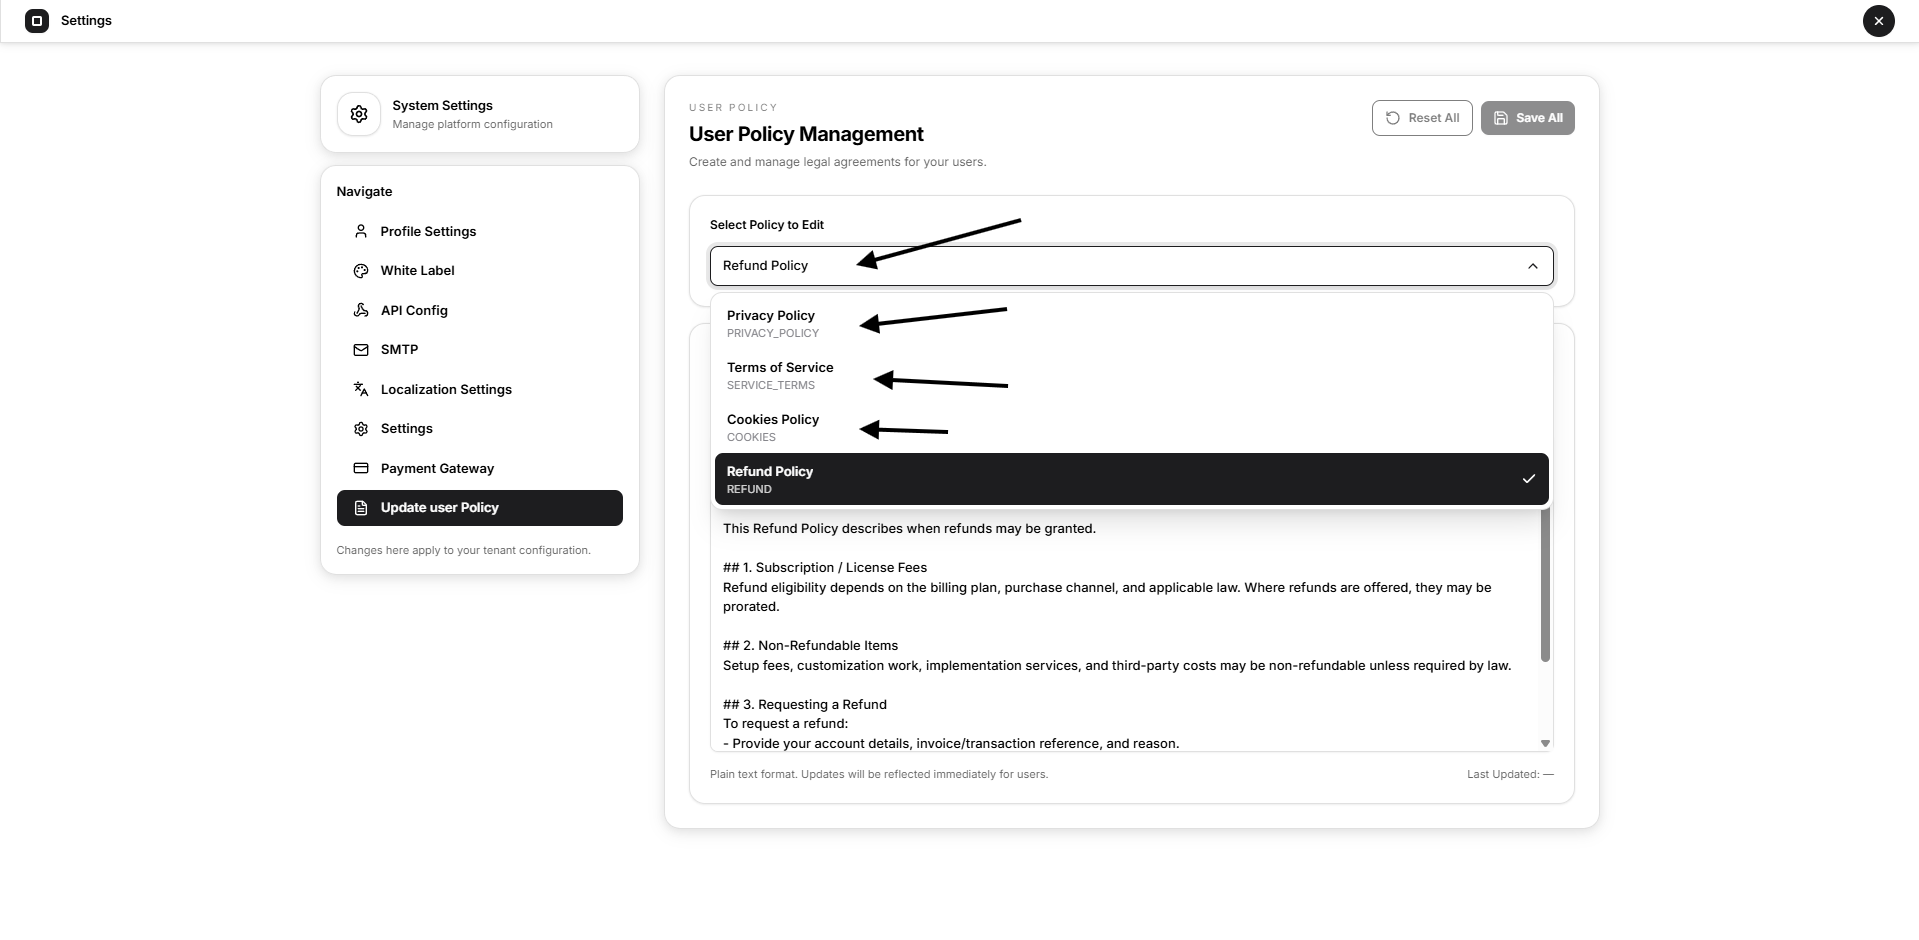Click the Save All floppy disk icon

pos(1501,118)
